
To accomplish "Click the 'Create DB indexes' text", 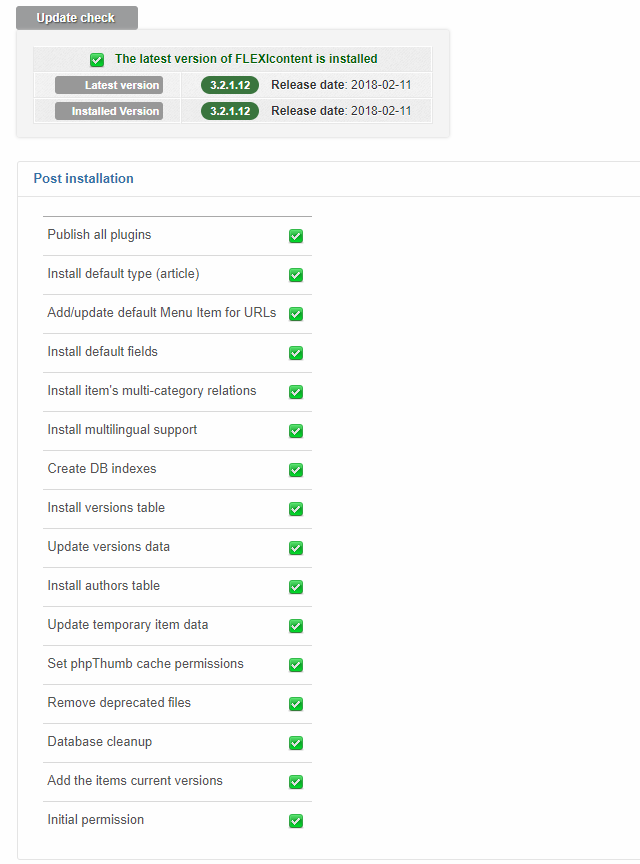I will [x=102, y=468].
